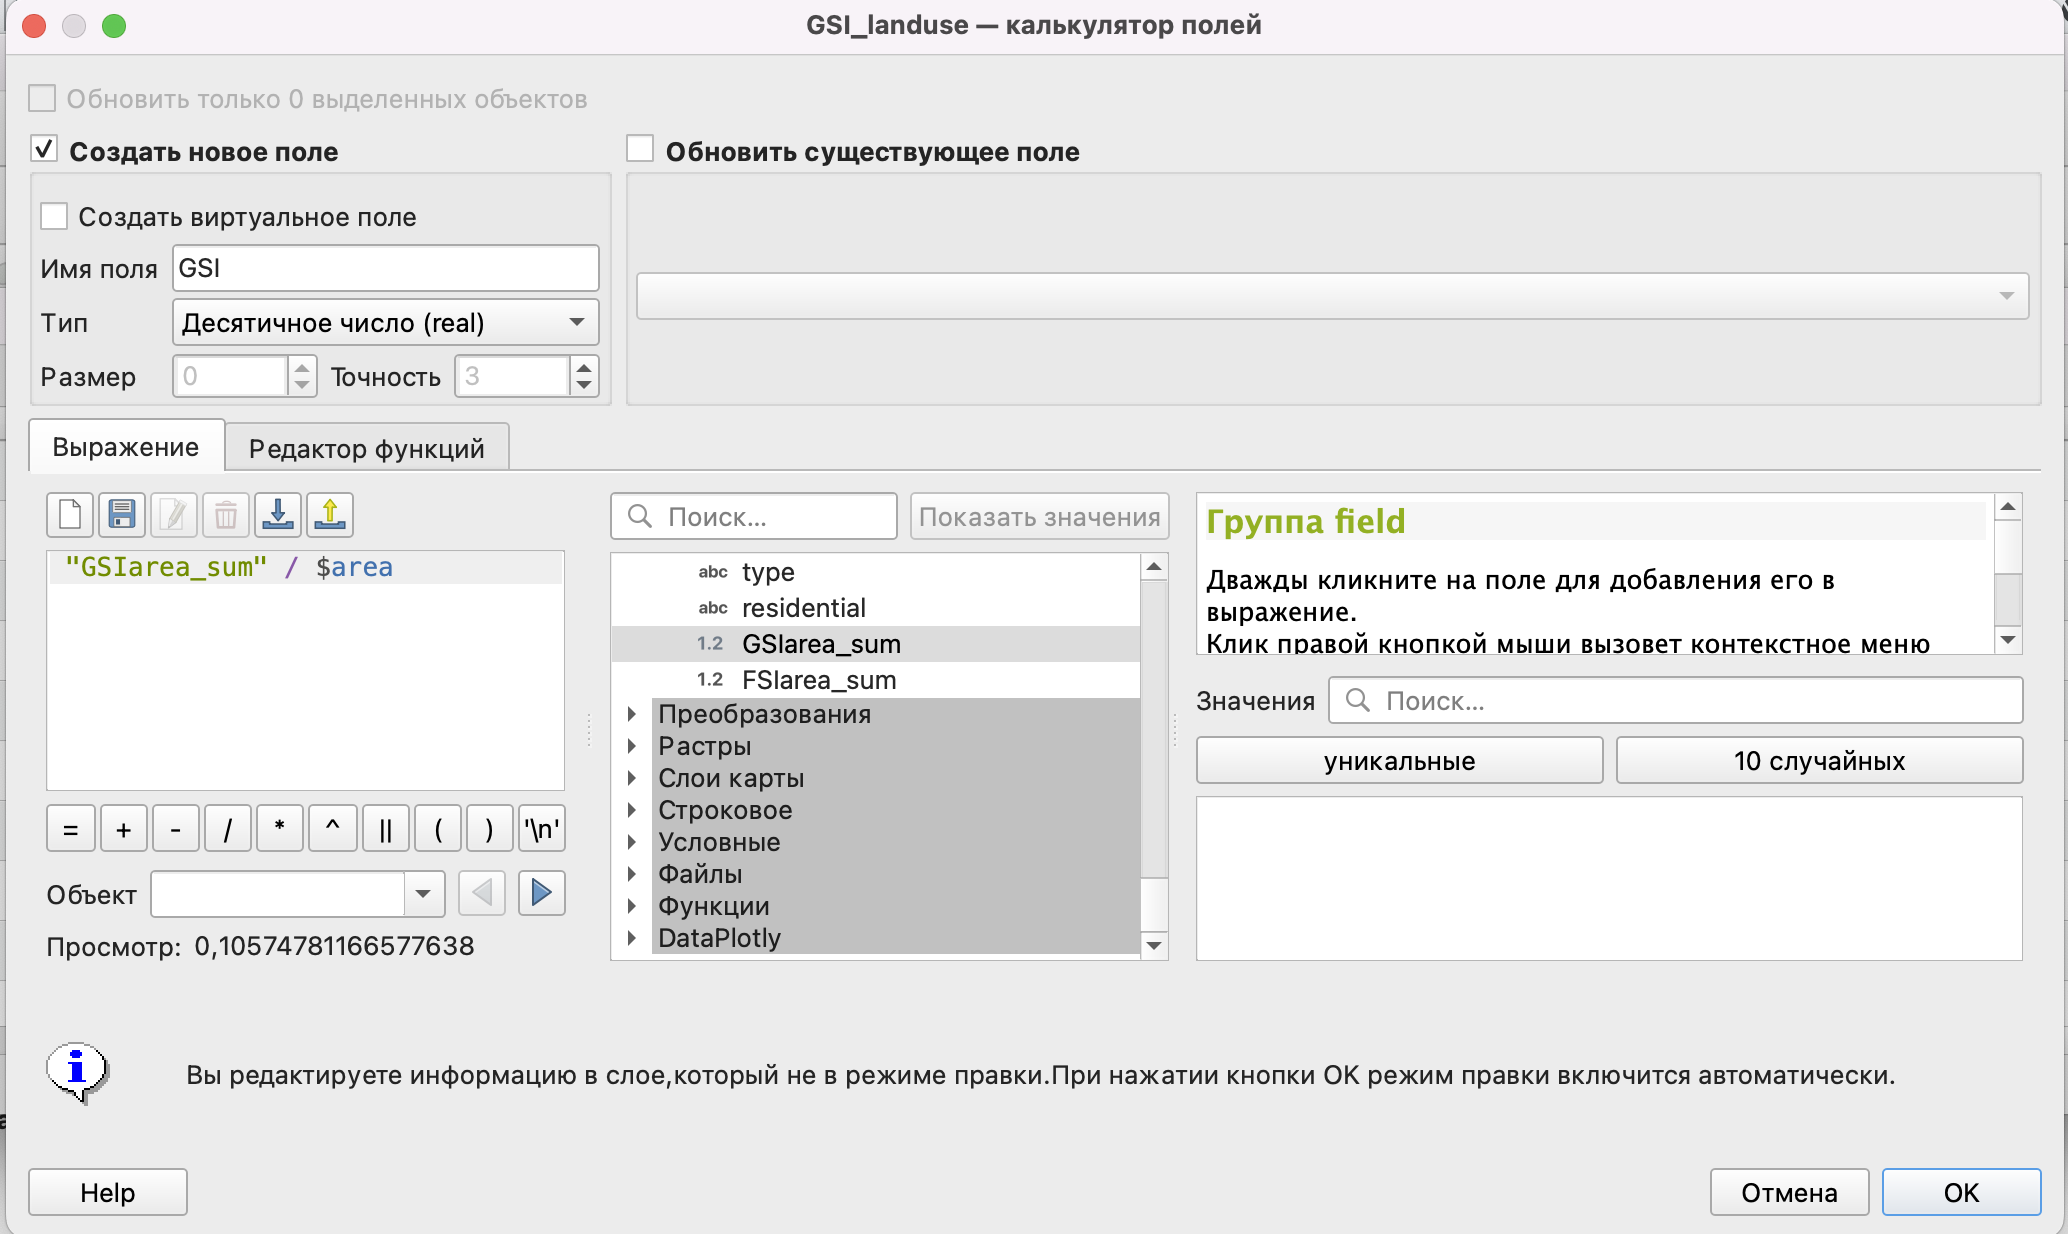Click the import expressions download icon

[x=278, y=515]
